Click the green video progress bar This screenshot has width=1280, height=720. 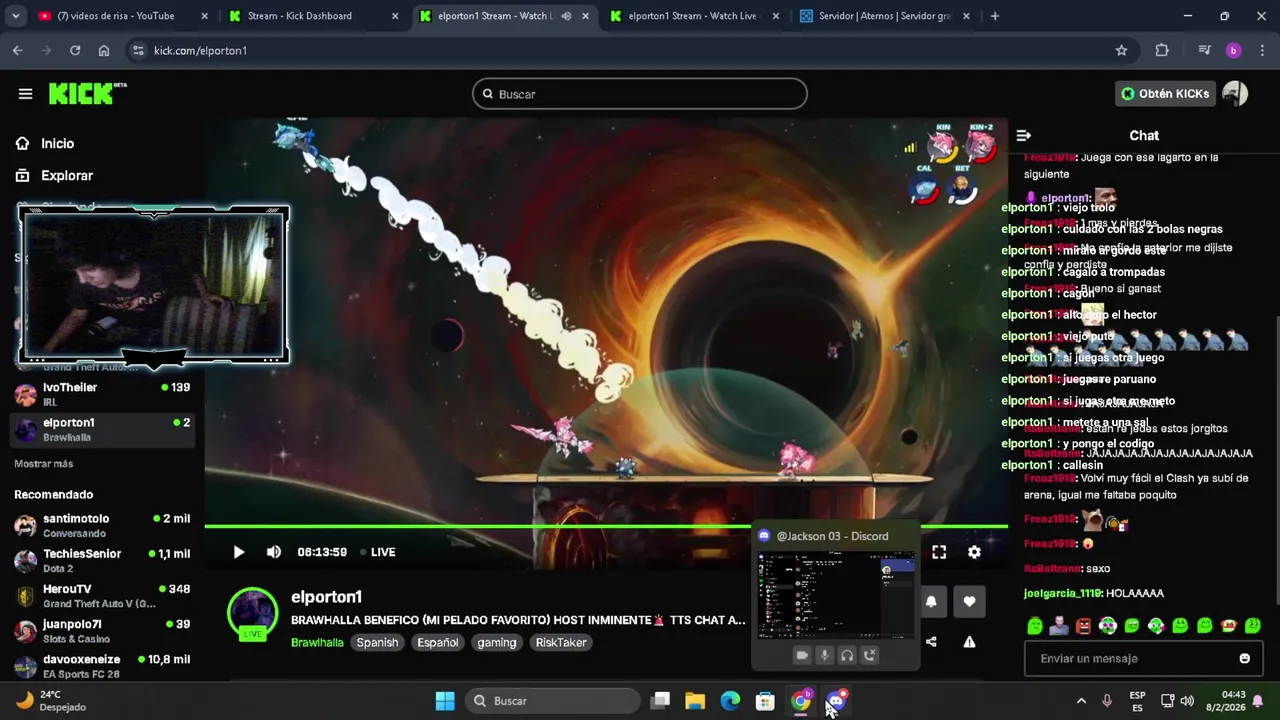(x=606, y=526)
